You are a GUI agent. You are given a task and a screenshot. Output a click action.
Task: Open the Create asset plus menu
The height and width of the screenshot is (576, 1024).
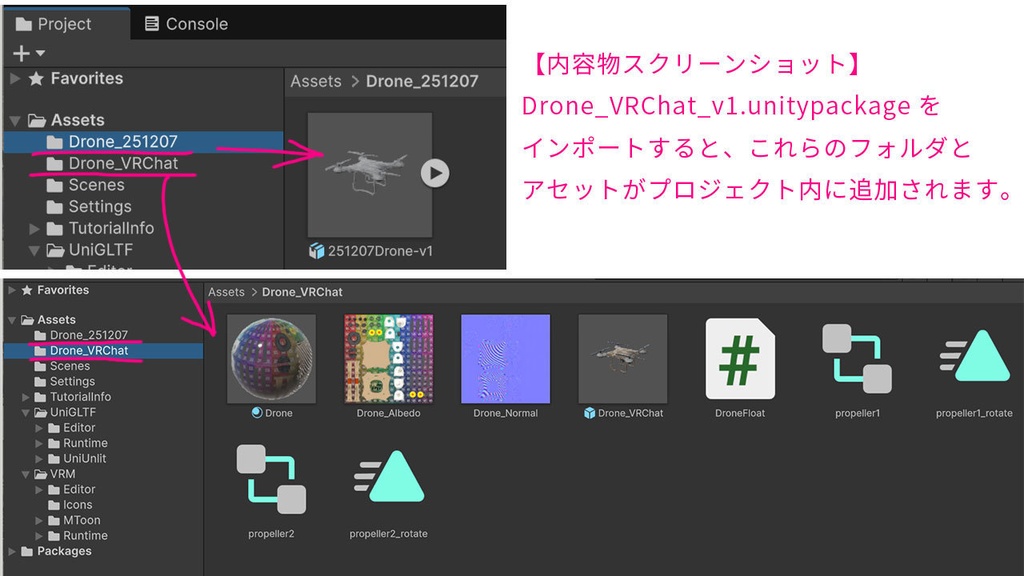pos(20,51)
